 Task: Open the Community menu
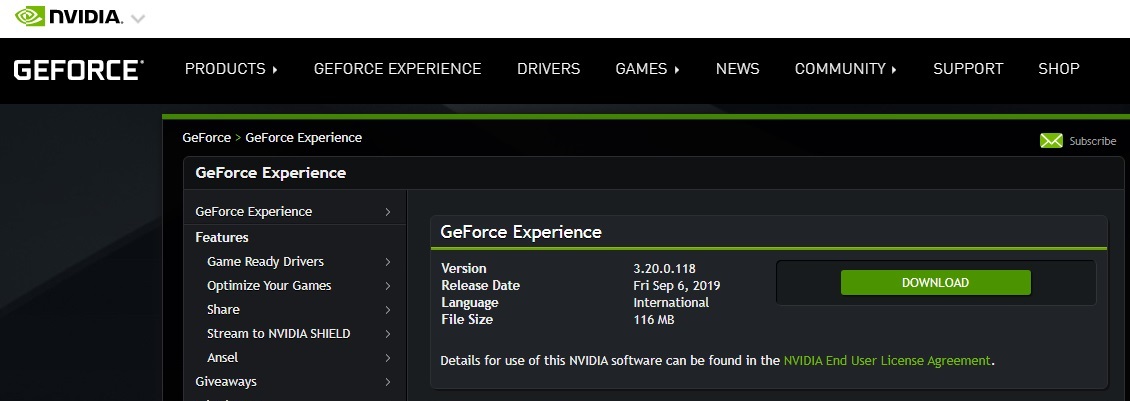845,69
